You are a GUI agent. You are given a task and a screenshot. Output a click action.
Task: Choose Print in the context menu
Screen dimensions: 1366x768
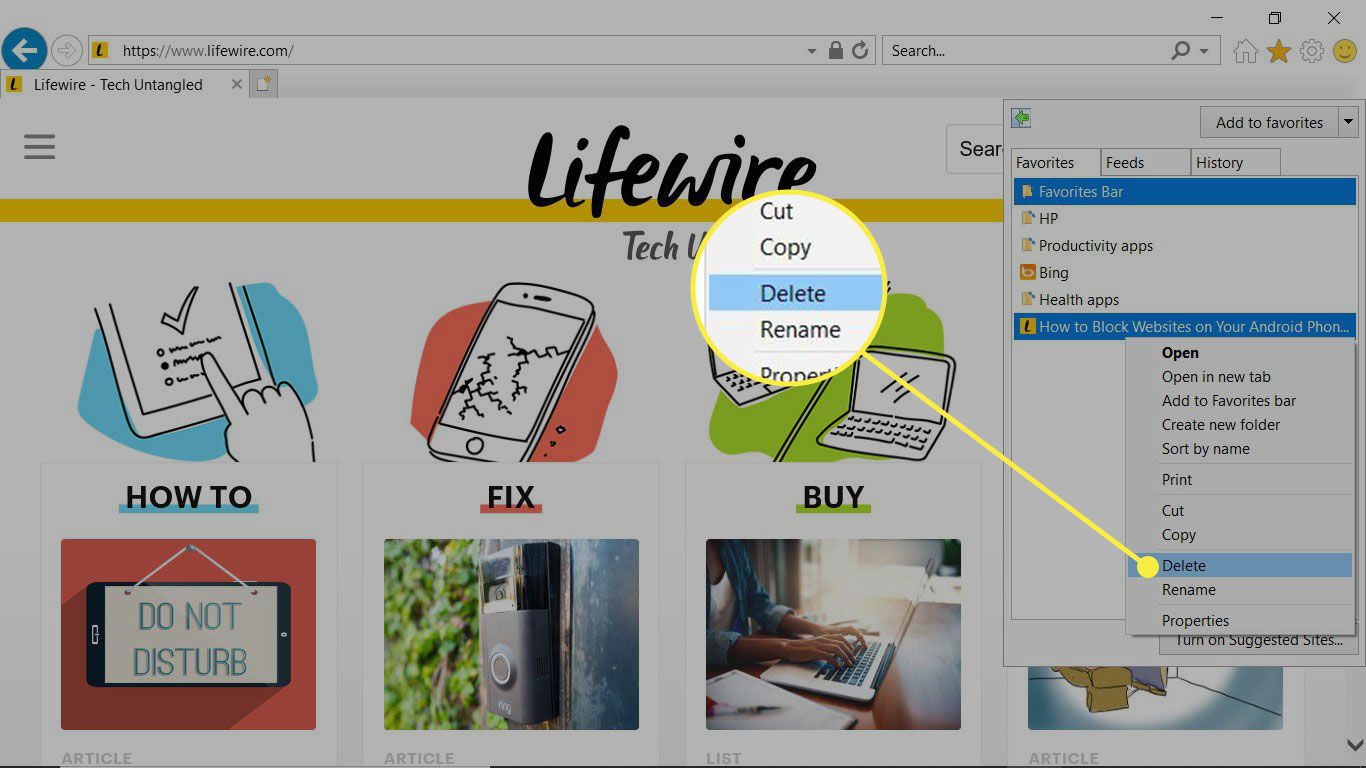pos(1240,479)
